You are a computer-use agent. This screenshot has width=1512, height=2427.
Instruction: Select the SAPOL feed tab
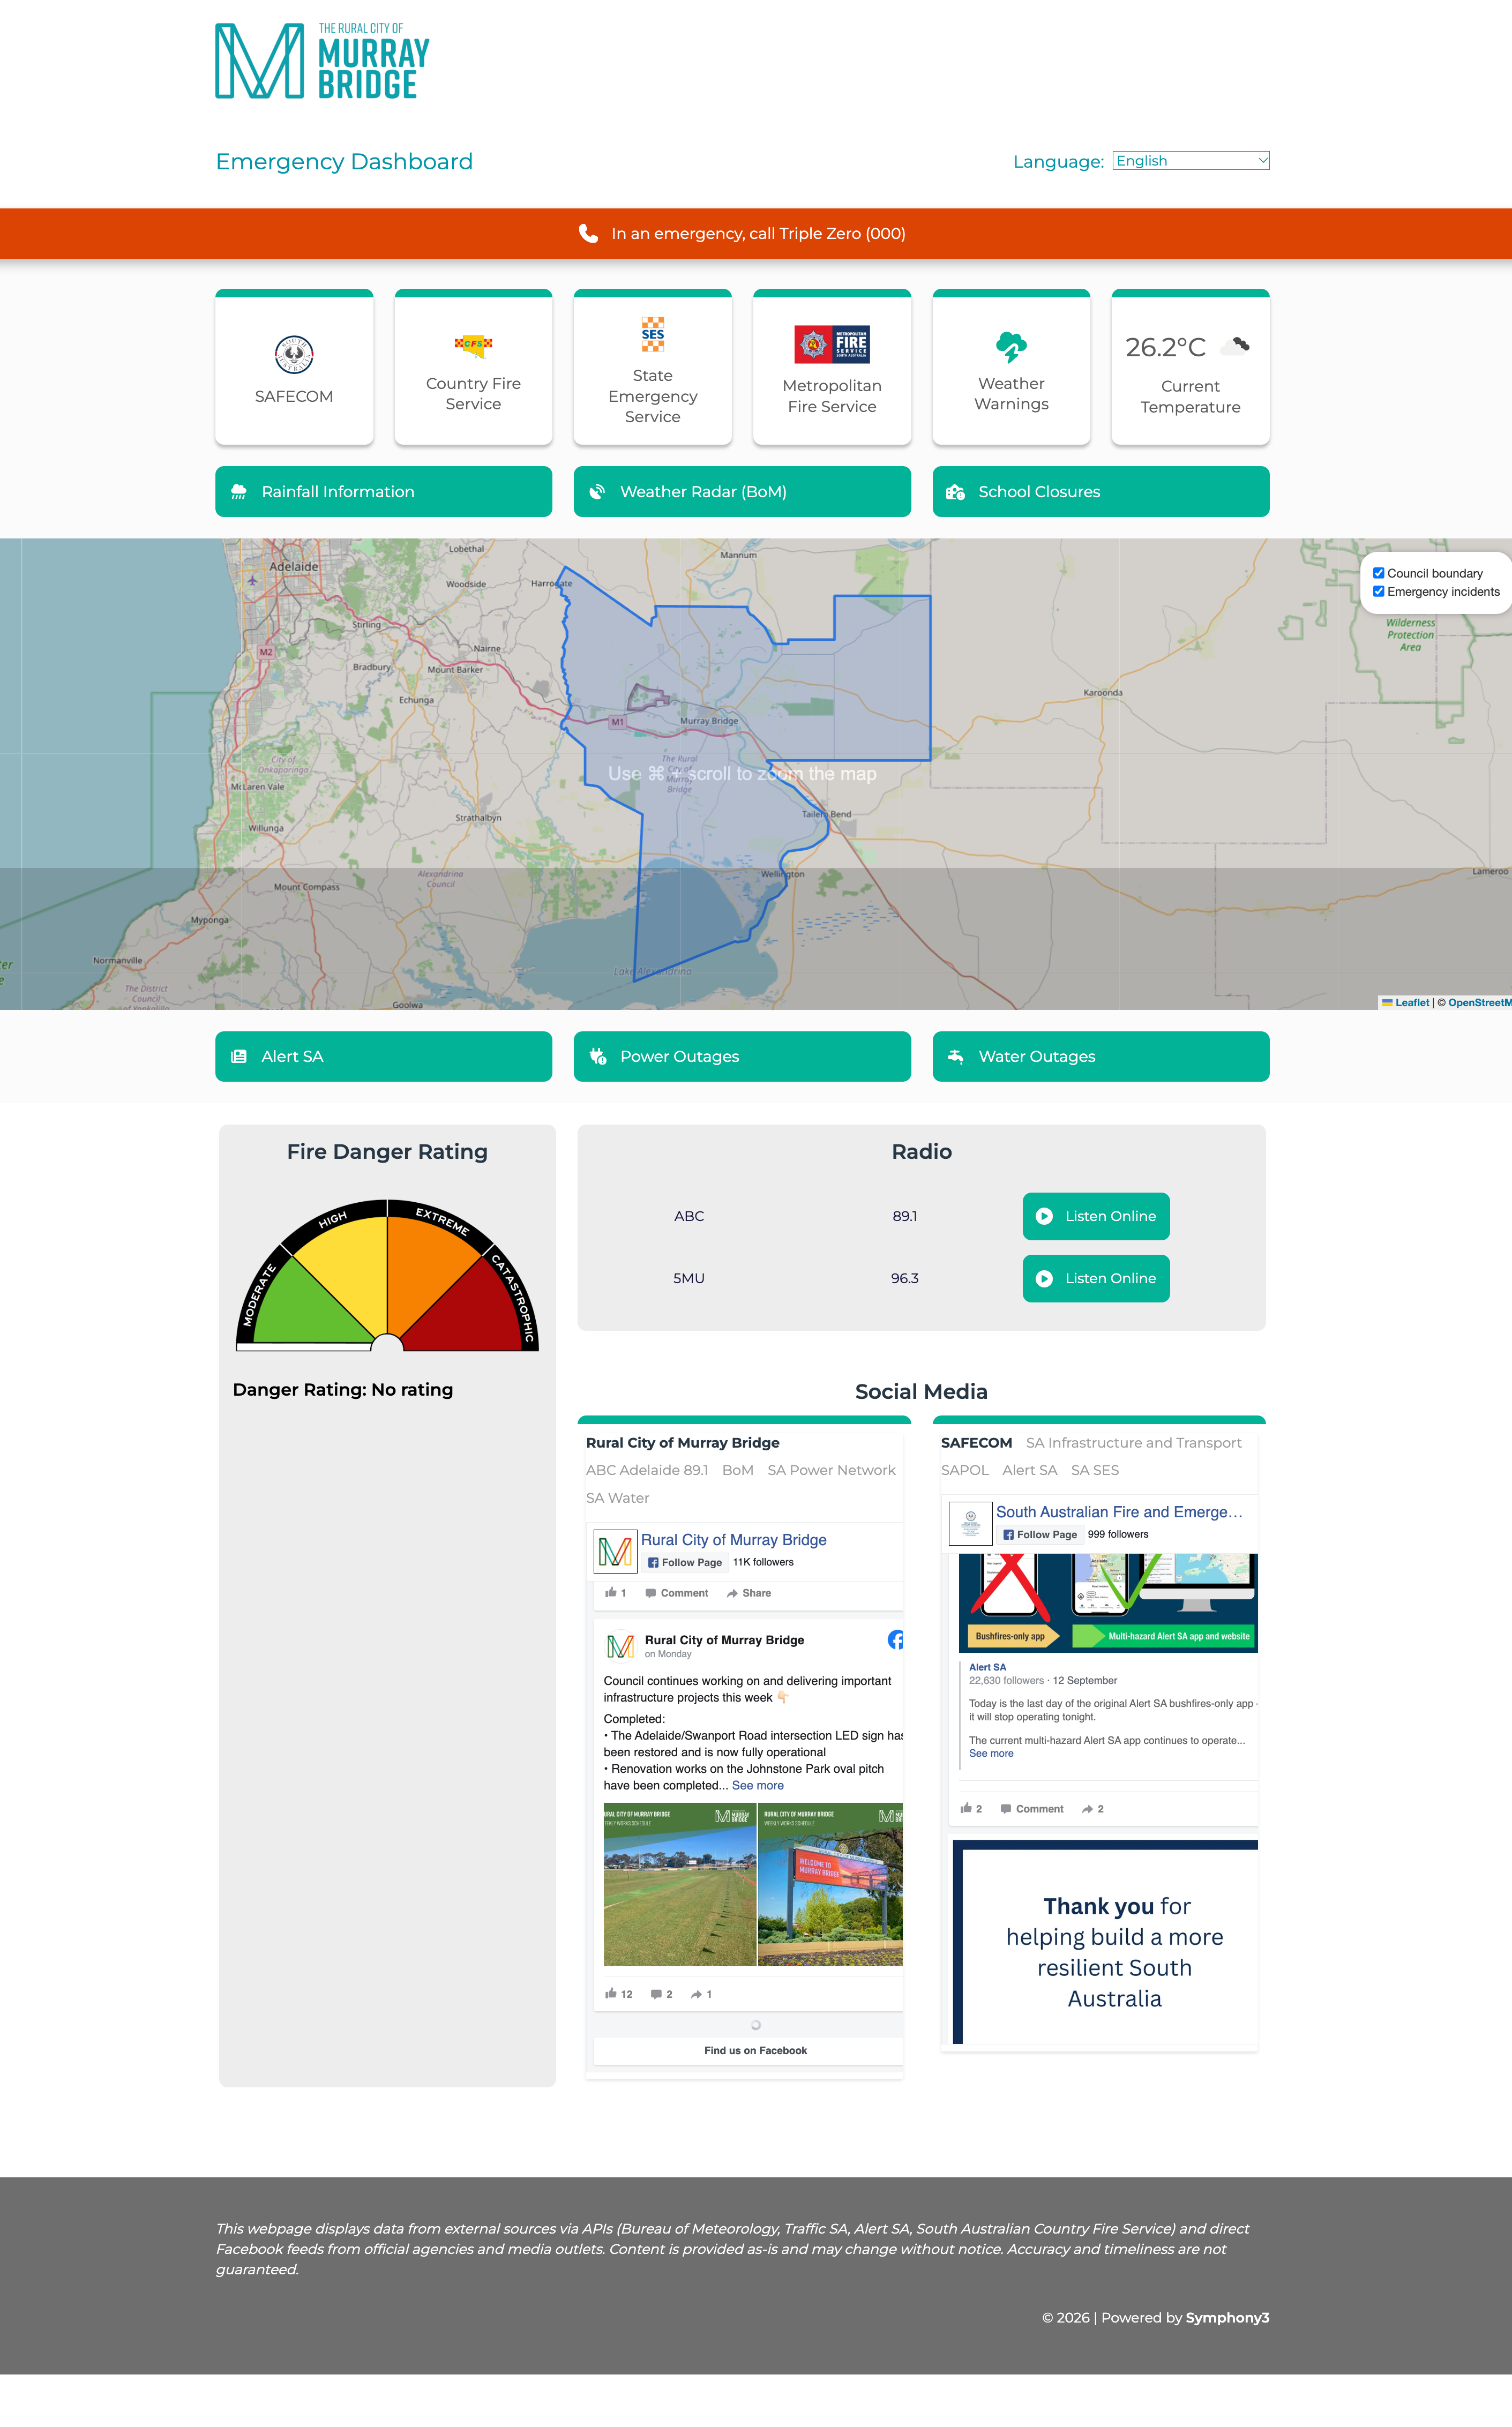click(x=964, y=1470)
